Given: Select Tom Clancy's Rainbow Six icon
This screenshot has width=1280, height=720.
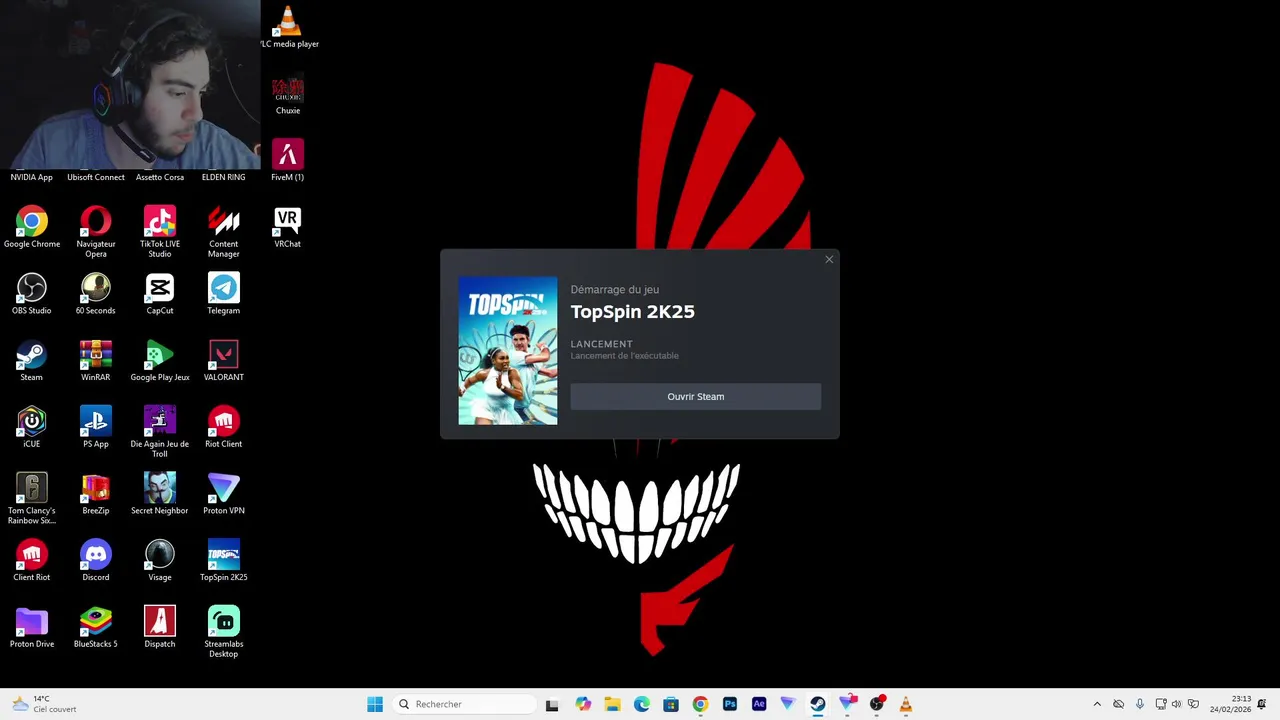Looking at the screenshot, I should pyautogui.click(x=32, y=498).
